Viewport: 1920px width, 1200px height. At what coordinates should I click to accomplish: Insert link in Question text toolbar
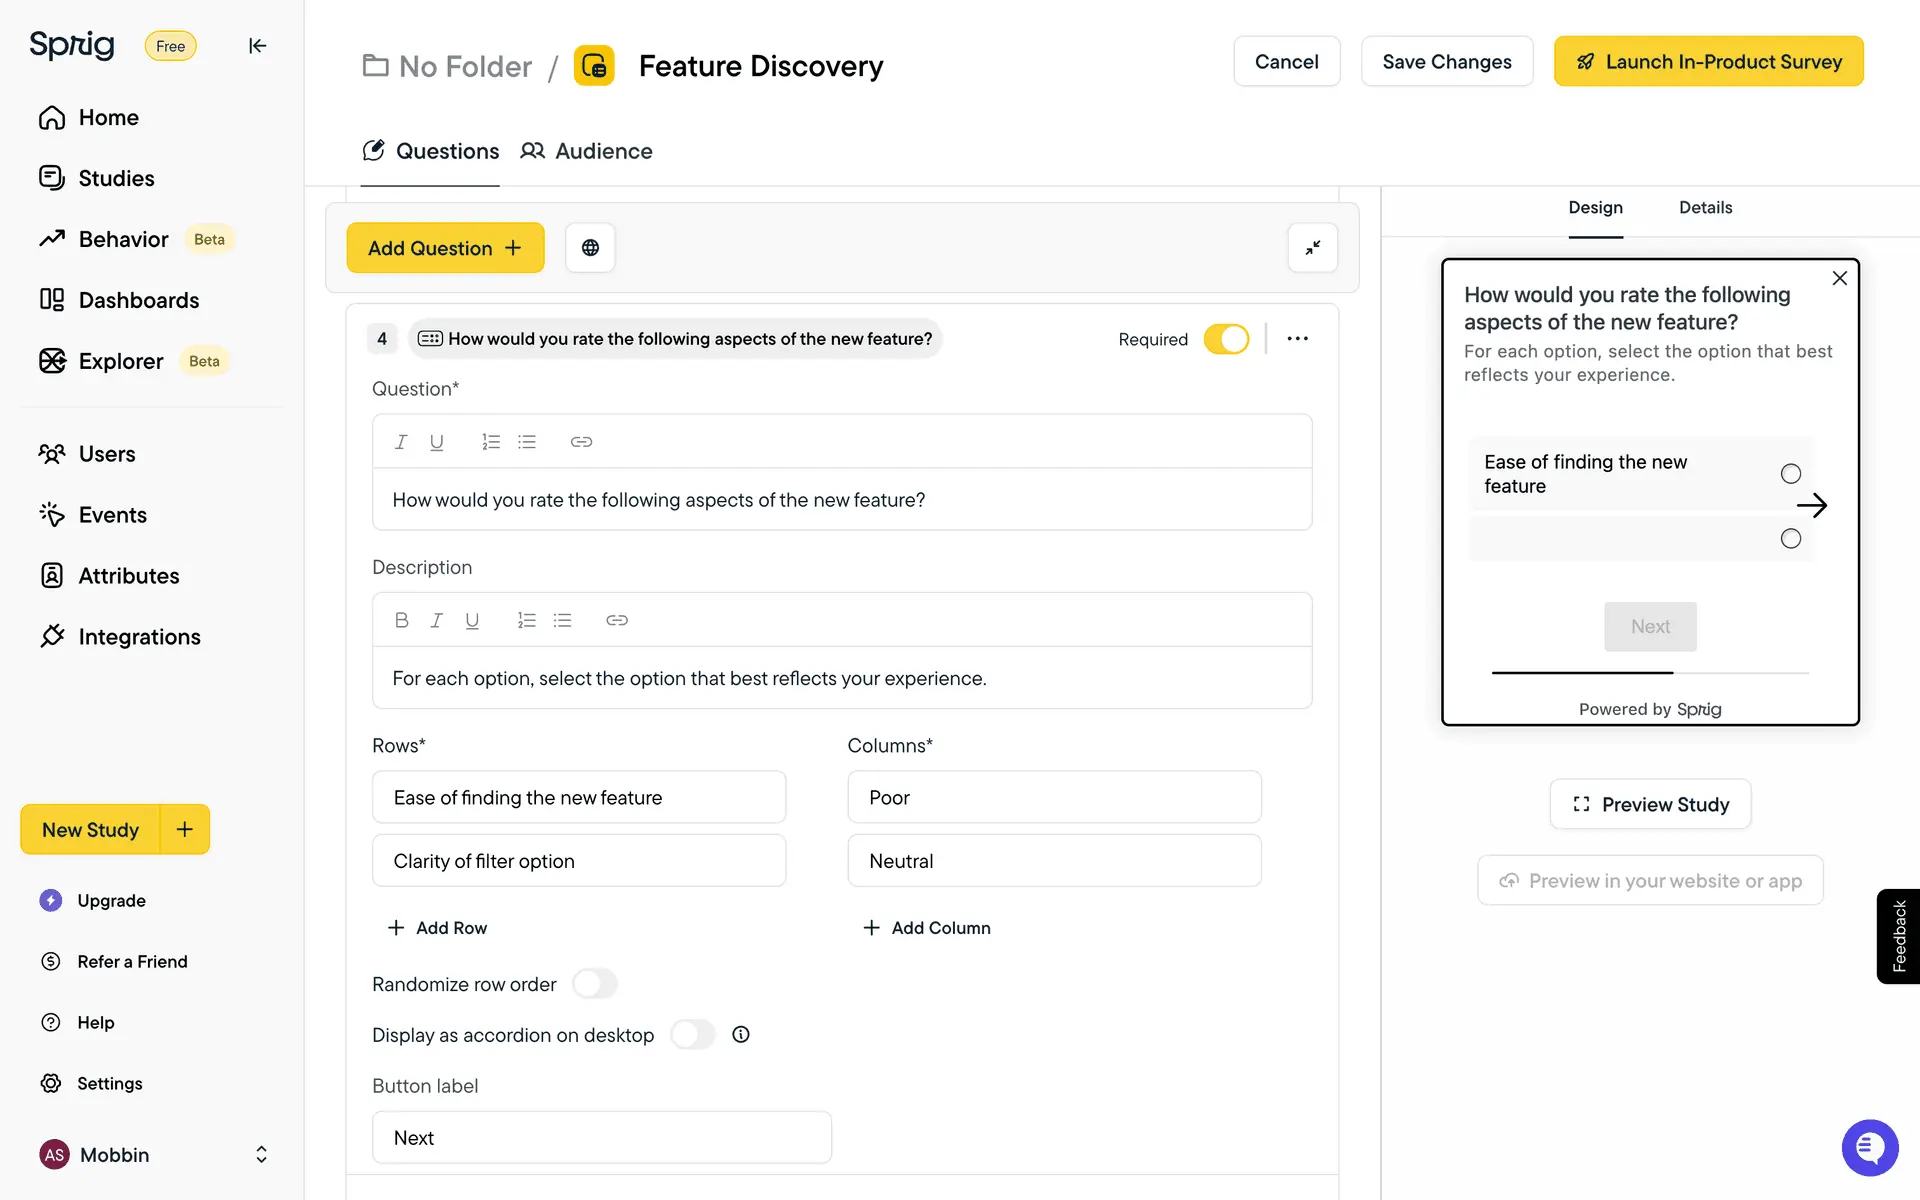(x=581, y=442)
